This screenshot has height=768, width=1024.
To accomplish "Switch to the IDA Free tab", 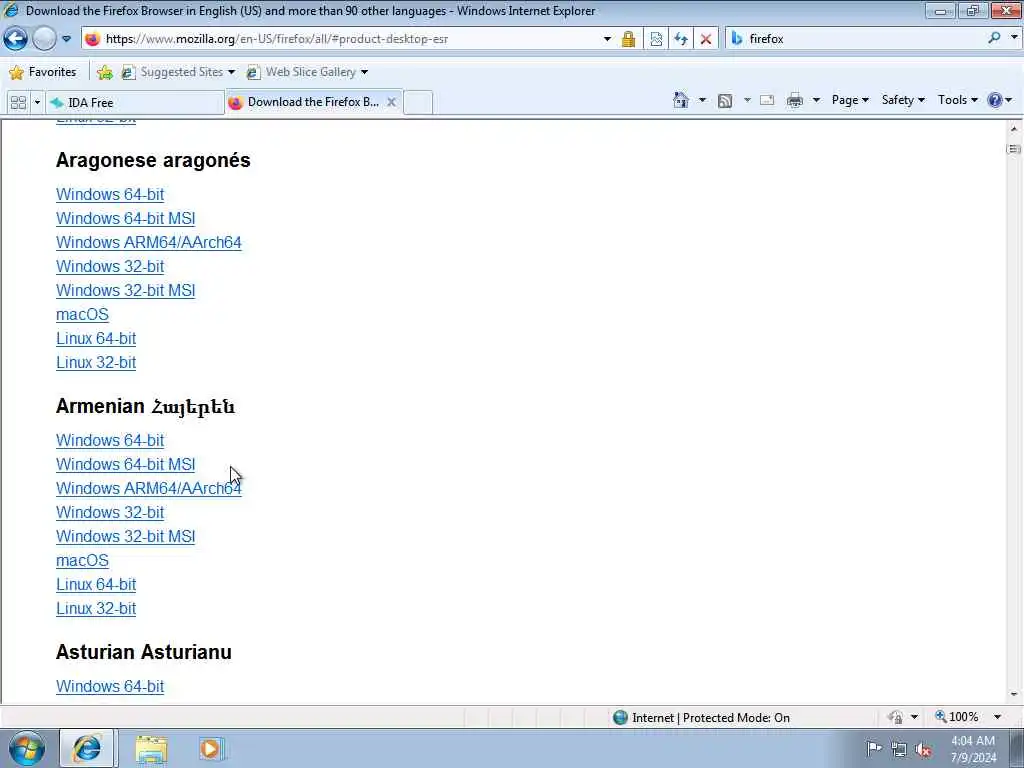I will pyautogui.click(x=135, y=103).
